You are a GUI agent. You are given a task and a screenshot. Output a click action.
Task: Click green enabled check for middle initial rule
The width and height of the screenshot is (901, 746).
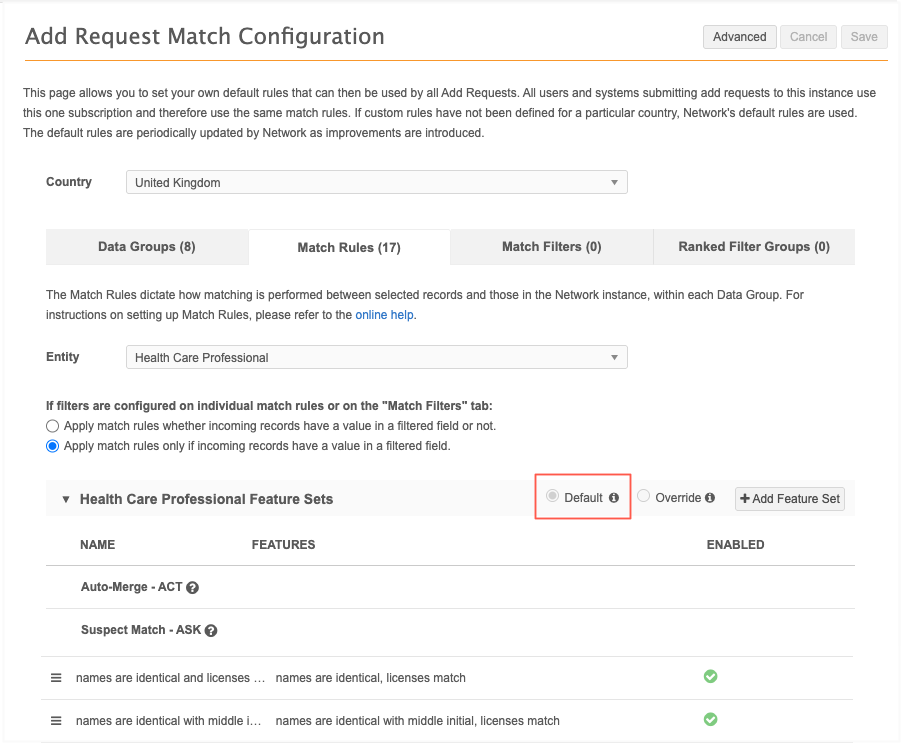[710, 720]
